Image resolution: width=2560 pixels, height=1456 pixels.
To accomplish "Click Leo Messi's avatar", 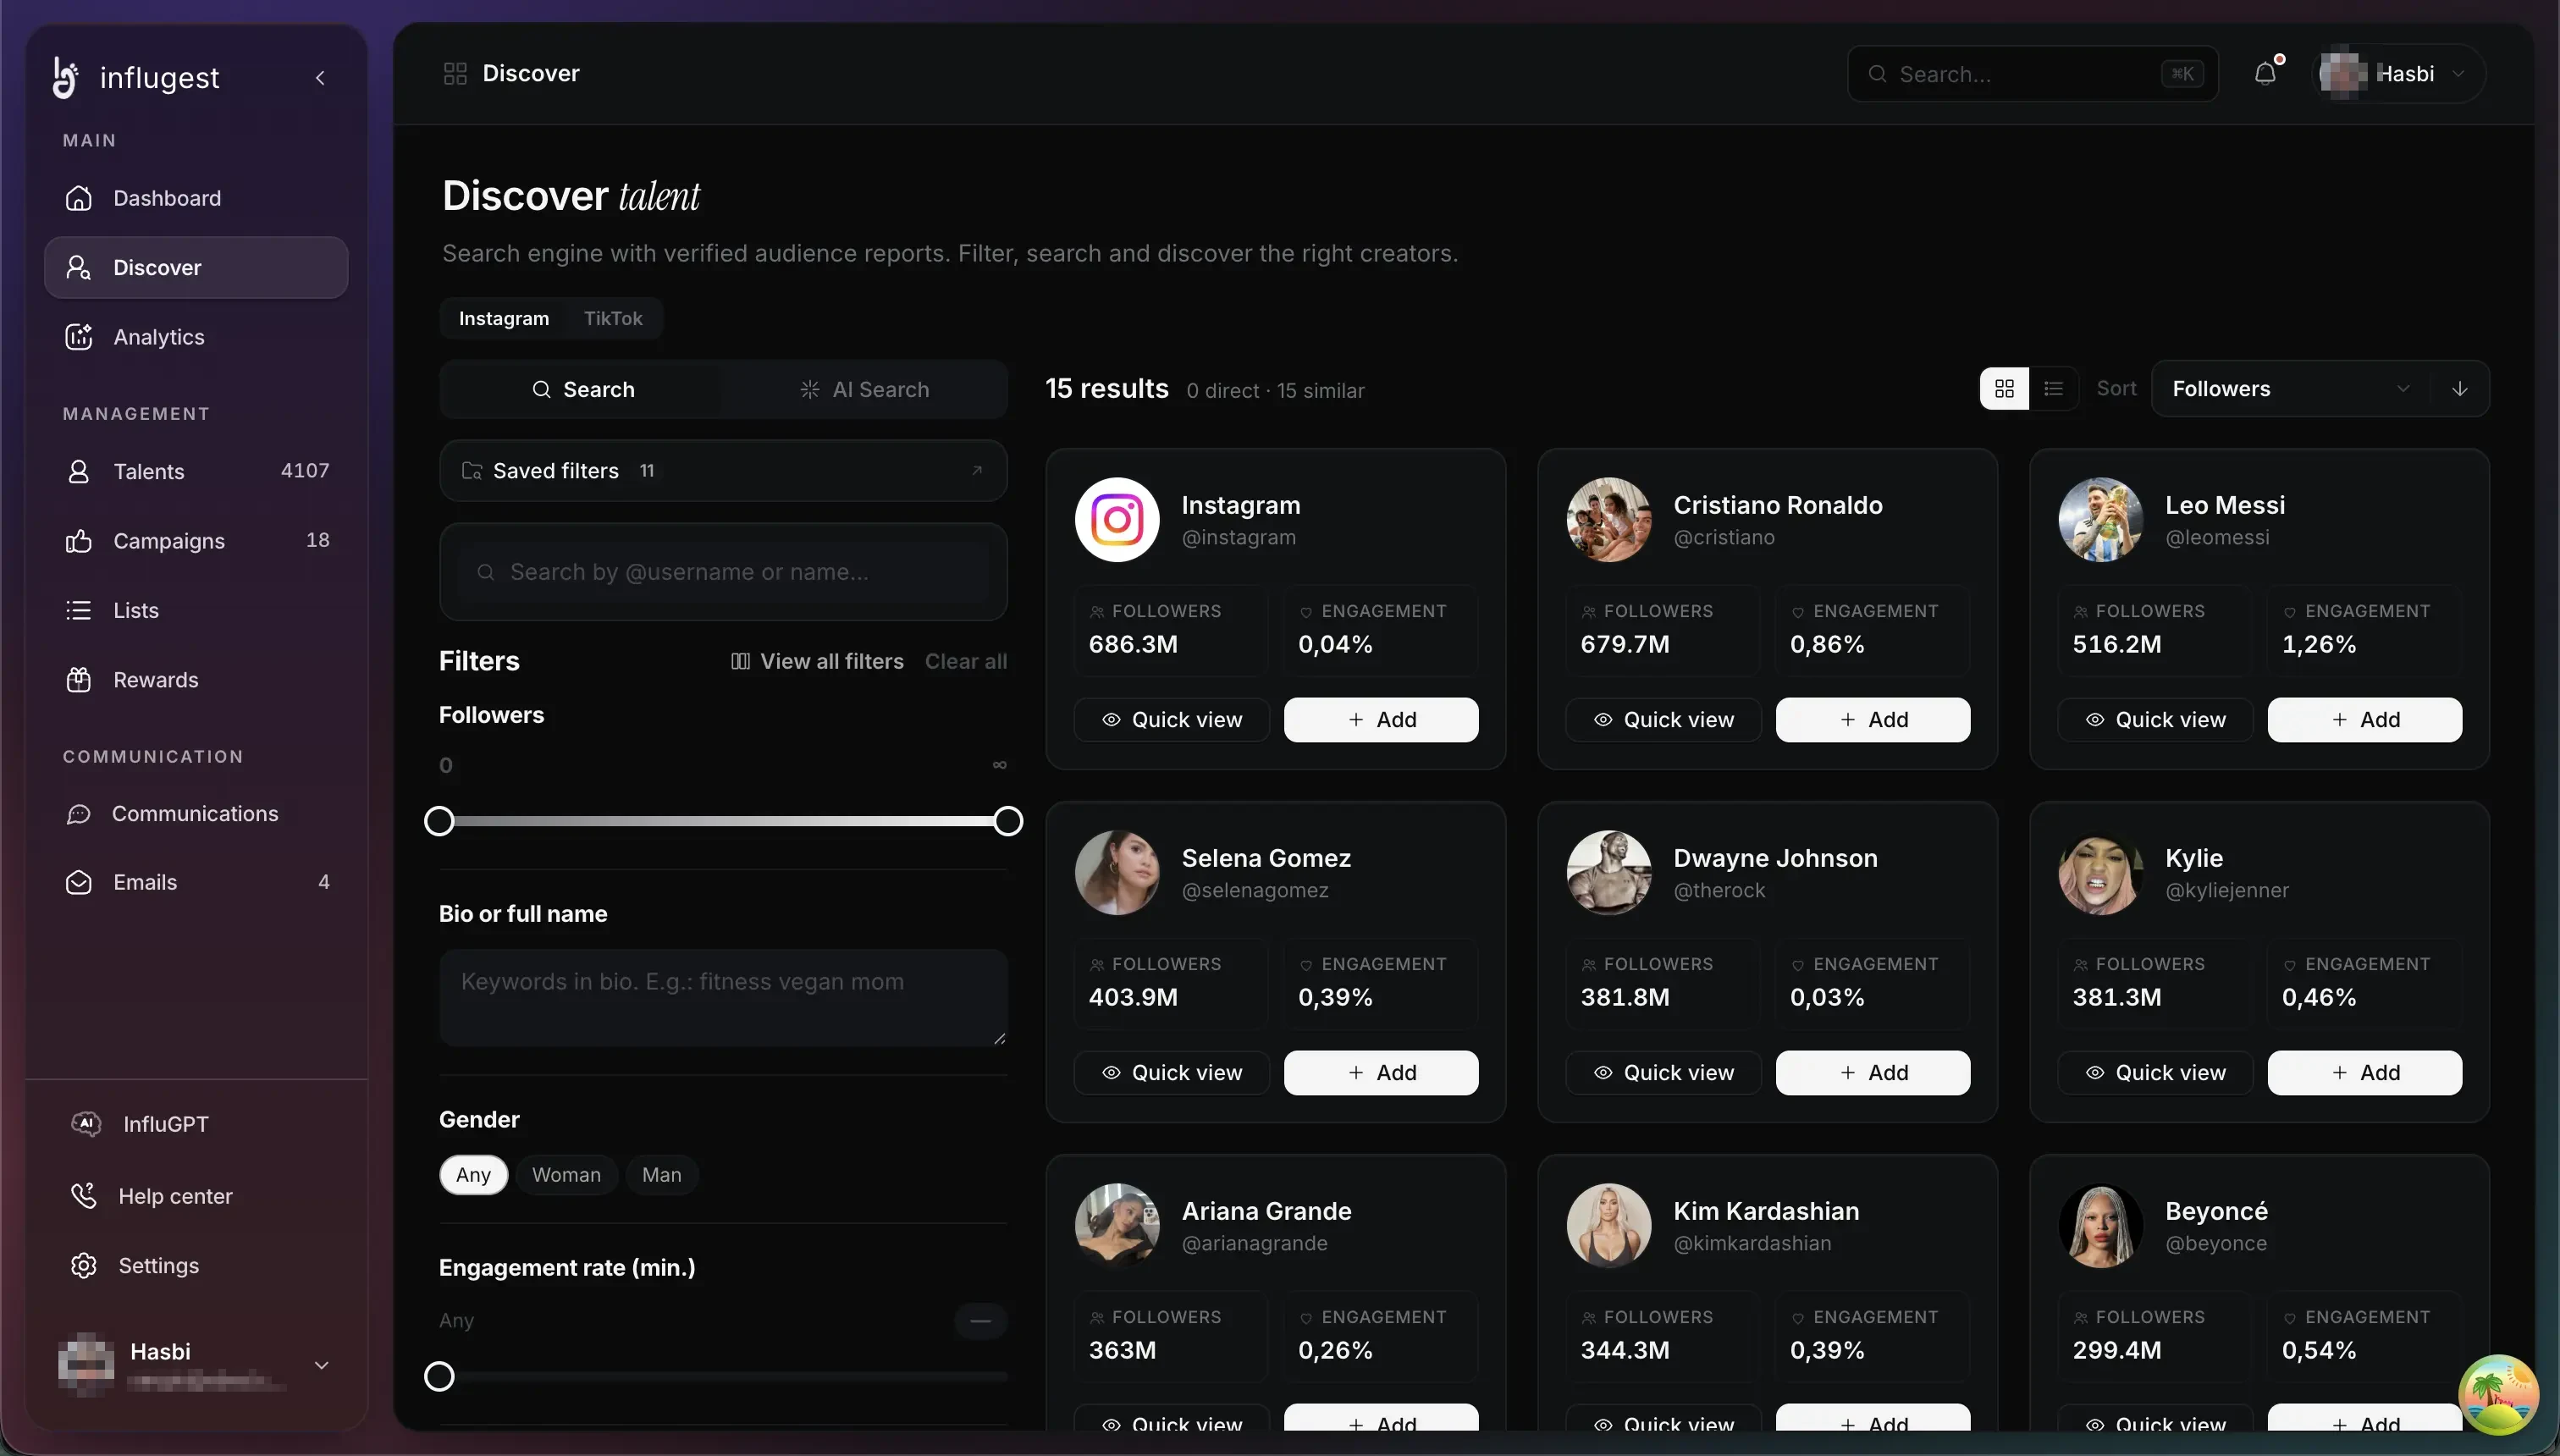I will (2101, 520).
